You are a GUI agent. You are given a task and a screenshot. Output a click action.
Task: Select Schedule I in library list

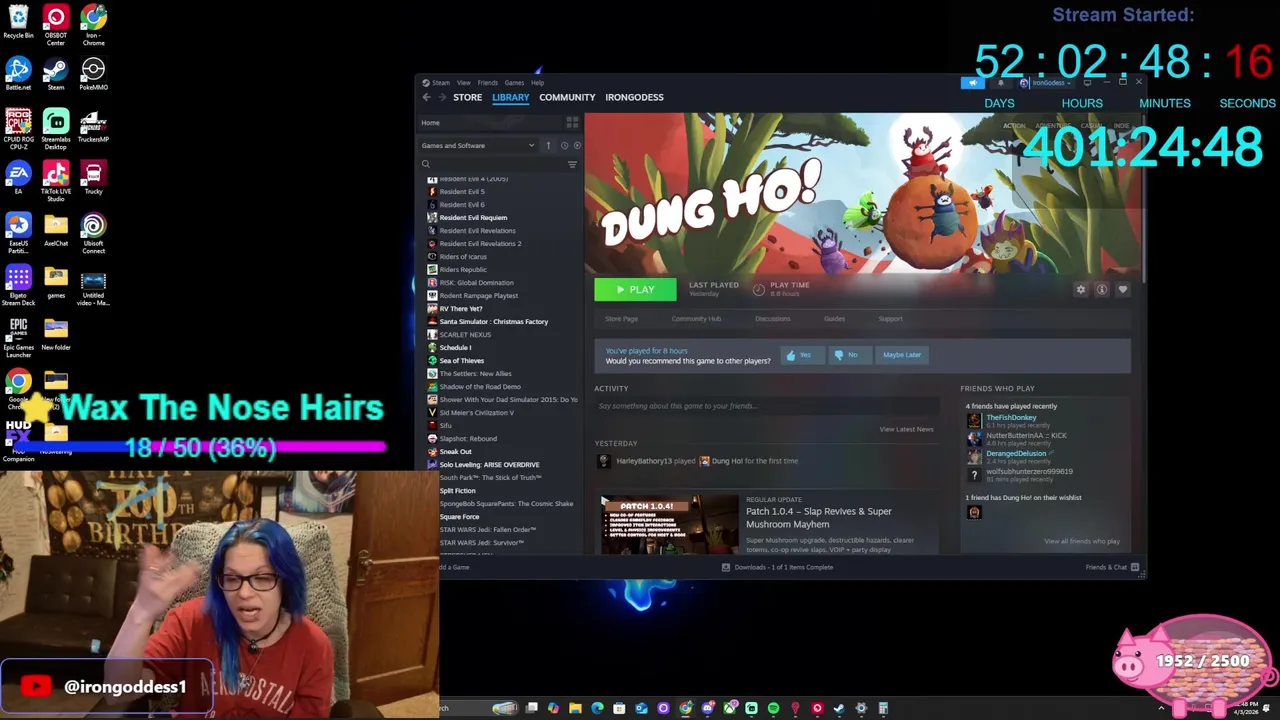[x=455, y=348]
